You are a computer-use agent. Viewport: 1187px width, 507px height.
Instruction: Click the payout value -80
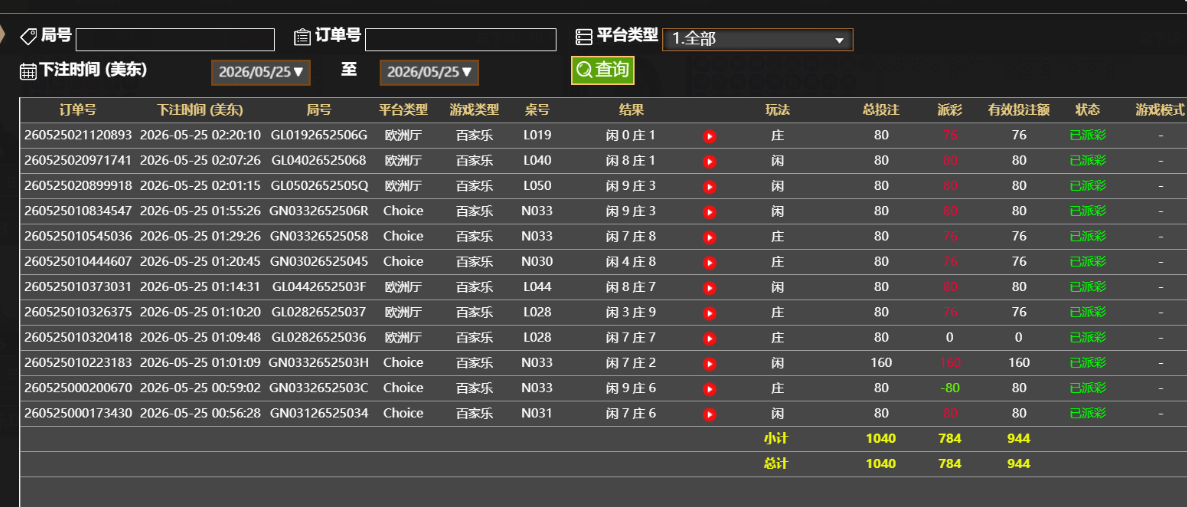[x=949, y=387]
